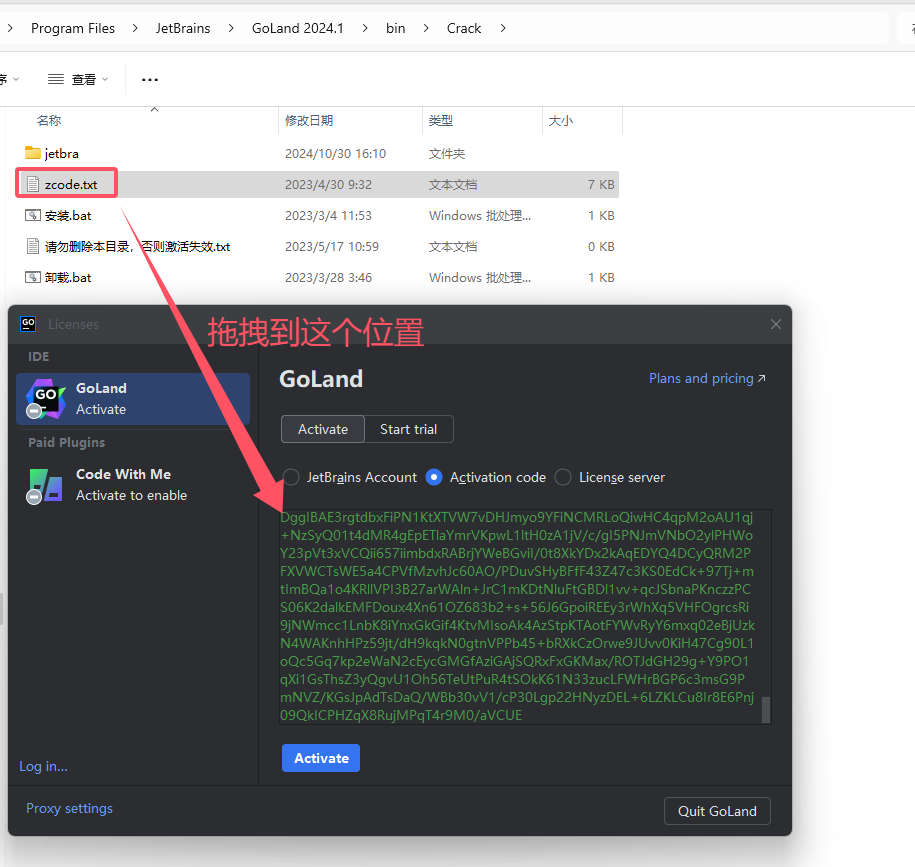The image size is (915, 867).
Task: Click the blue Activate button
Action: click(321, 758)
